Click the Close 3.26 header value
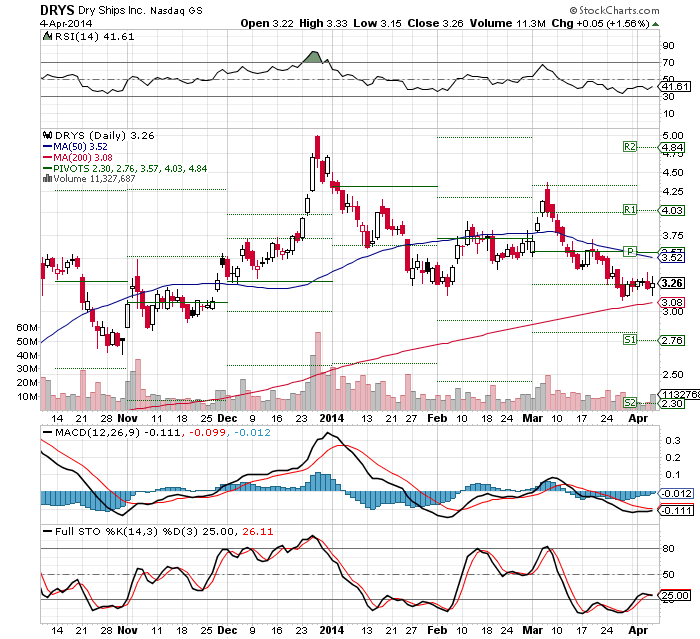This screenshot has width=700, height=639. pos(435,23)
